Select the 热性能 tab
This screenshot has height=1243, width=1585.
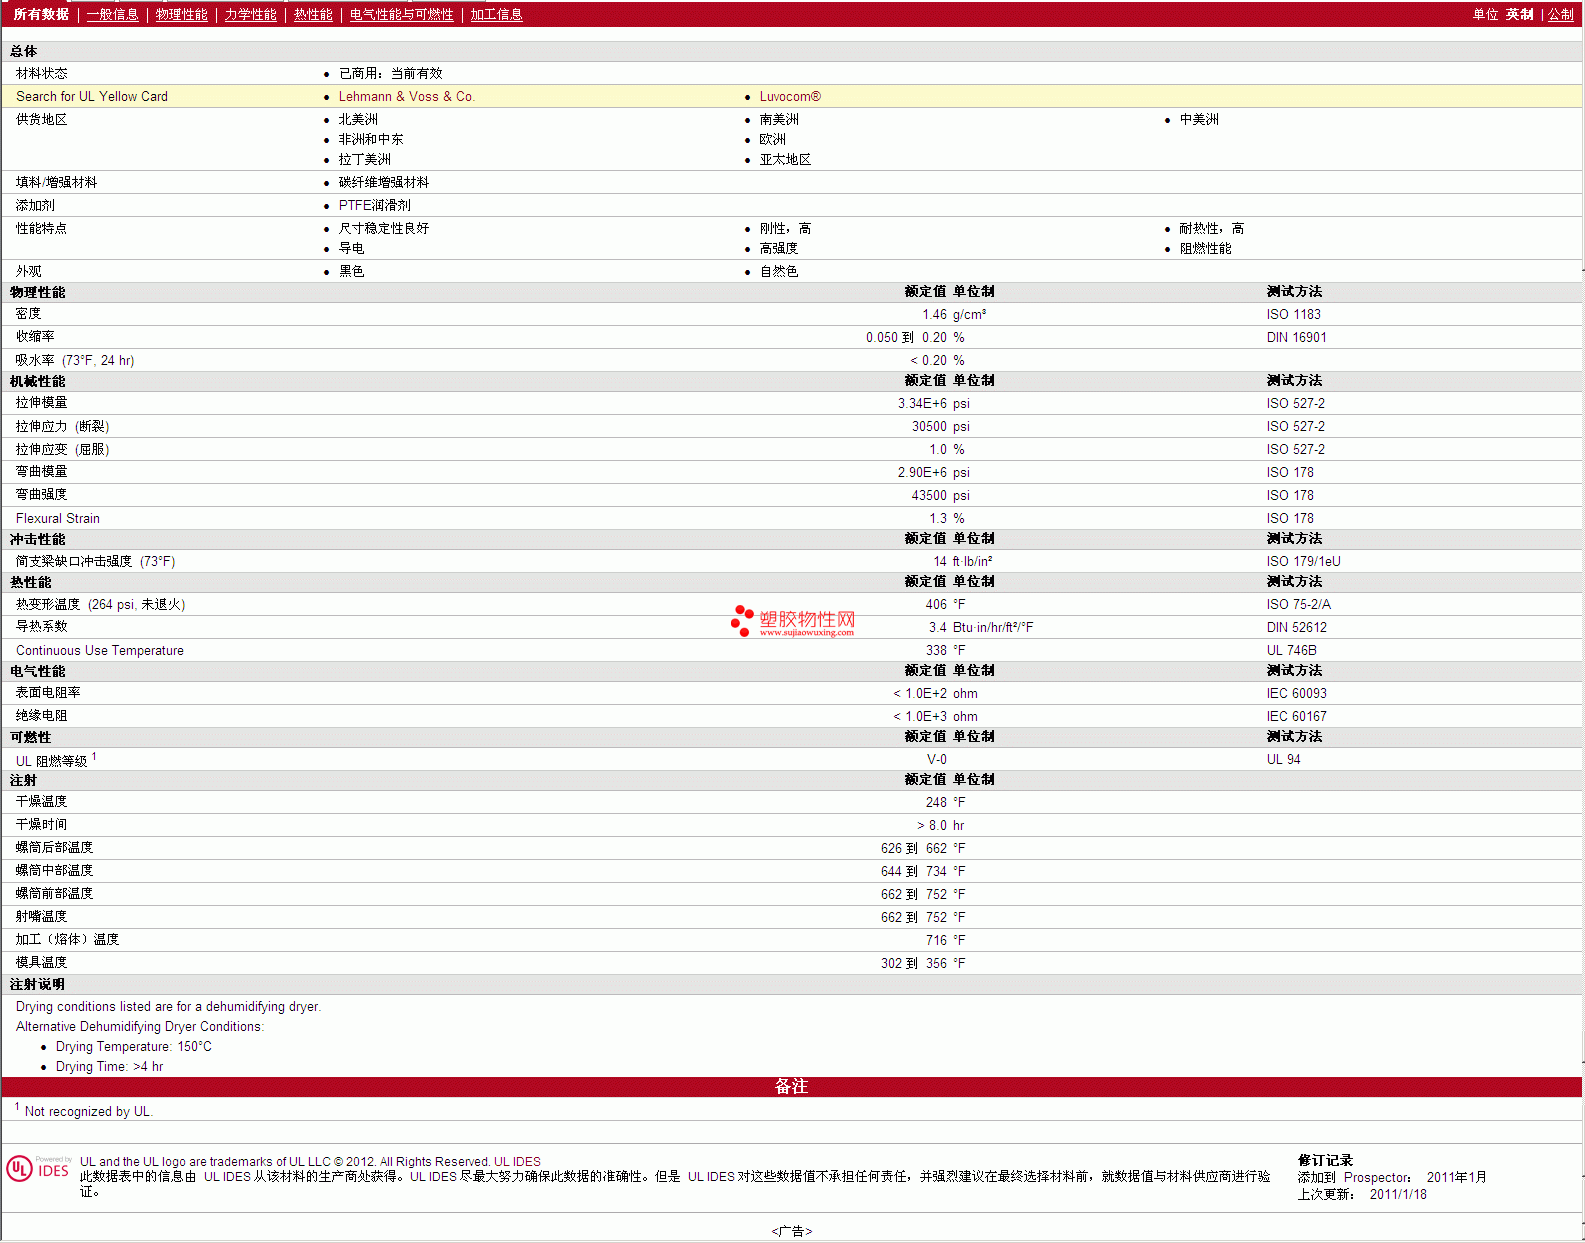(313, 14)
